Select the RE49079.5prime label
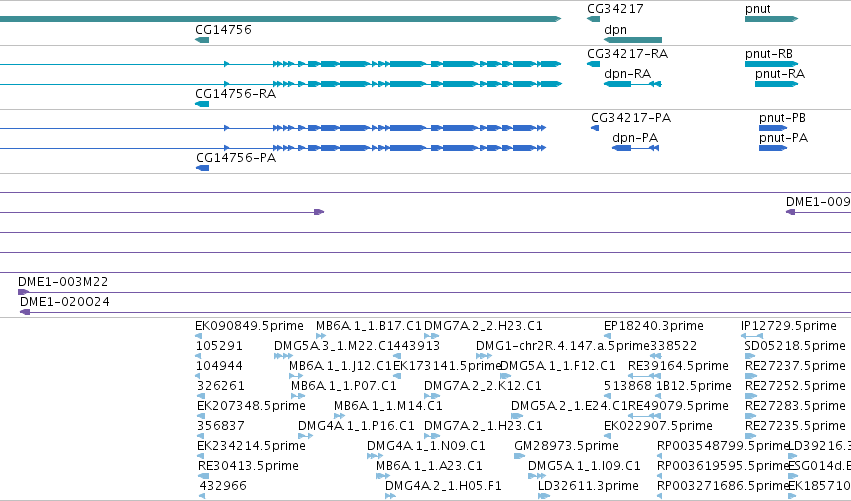Screen dimensions: 851x501 point(678,406)
